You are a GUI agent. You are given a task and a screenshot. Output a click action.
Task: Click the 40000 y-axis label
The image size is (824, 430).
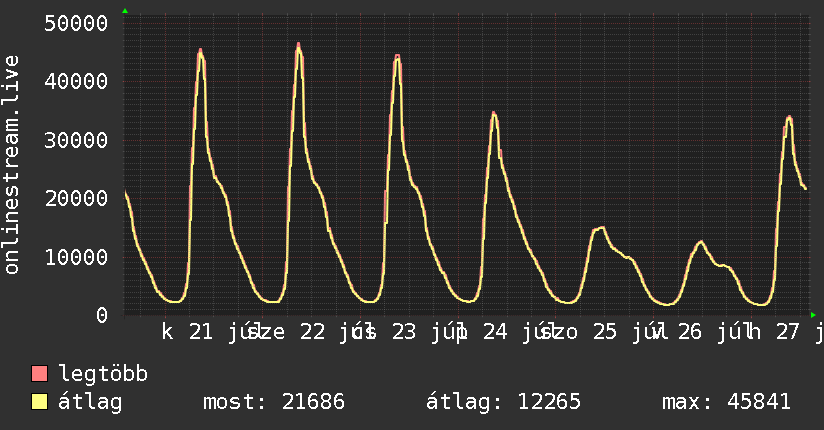click(x=76, y=81)
